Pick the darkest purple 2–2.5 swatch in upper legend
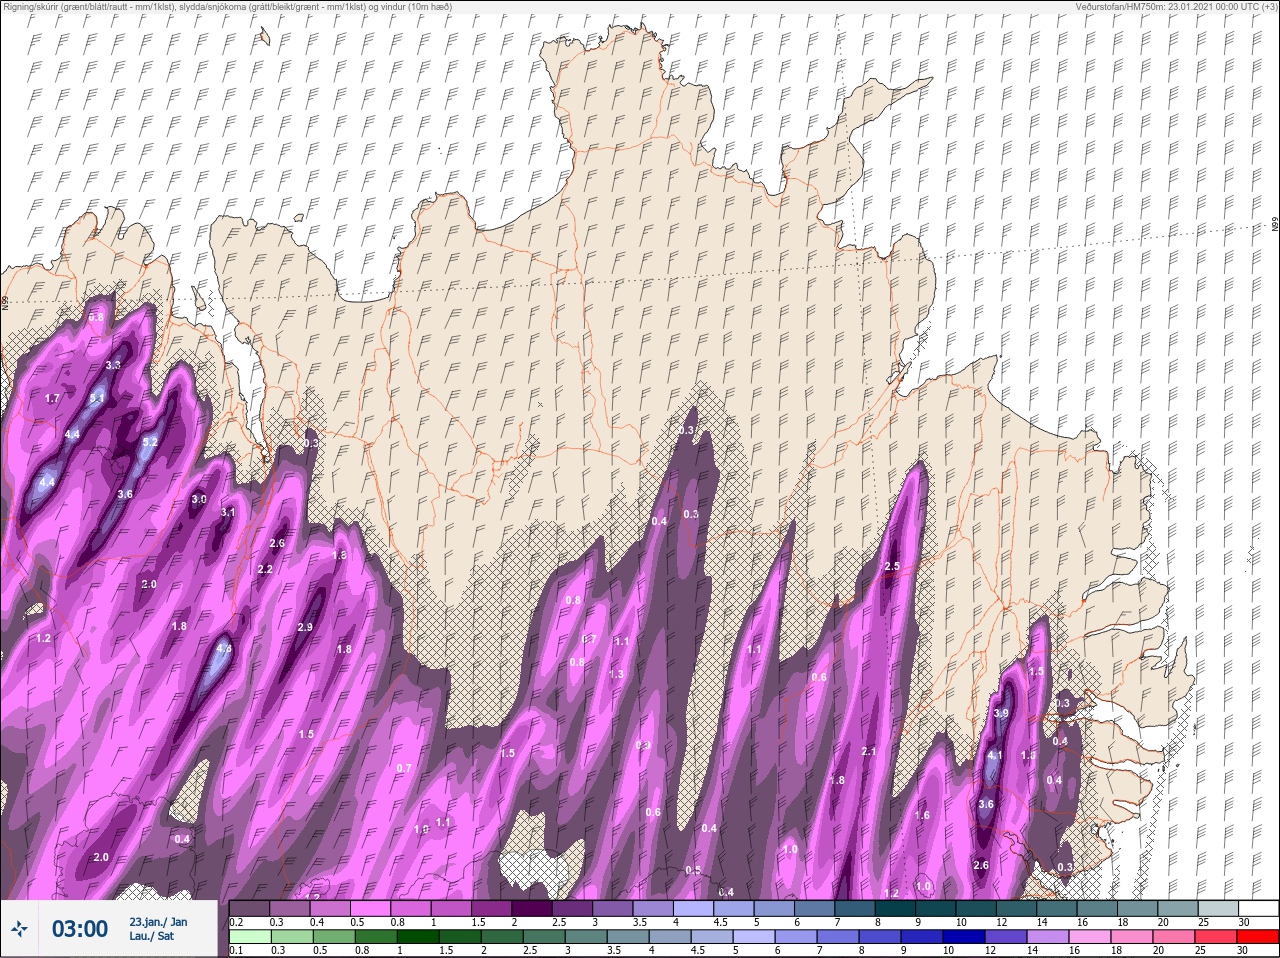Screen dimensions: 1280x958 click(534, 908)
